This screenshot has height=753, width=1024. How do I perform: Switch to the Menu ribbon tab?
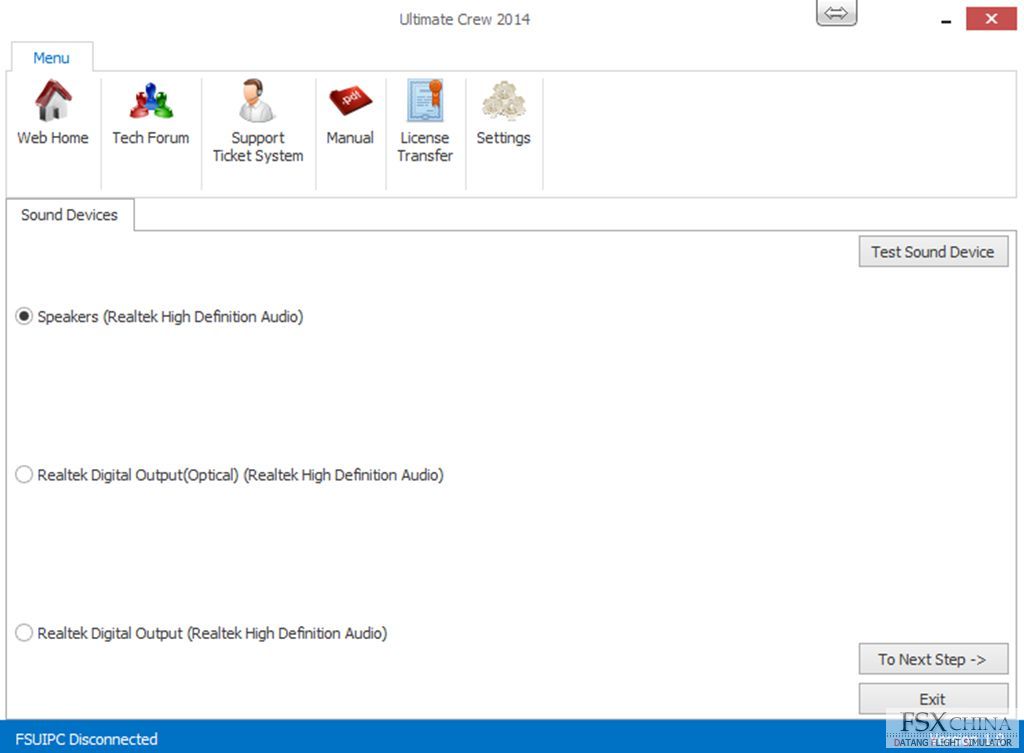(52, 57)
